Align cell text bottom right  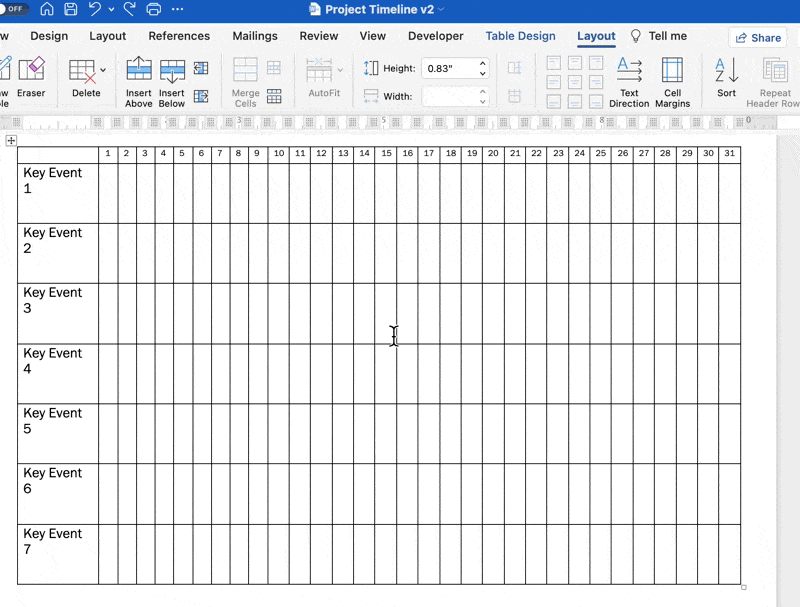coord(596,102)
